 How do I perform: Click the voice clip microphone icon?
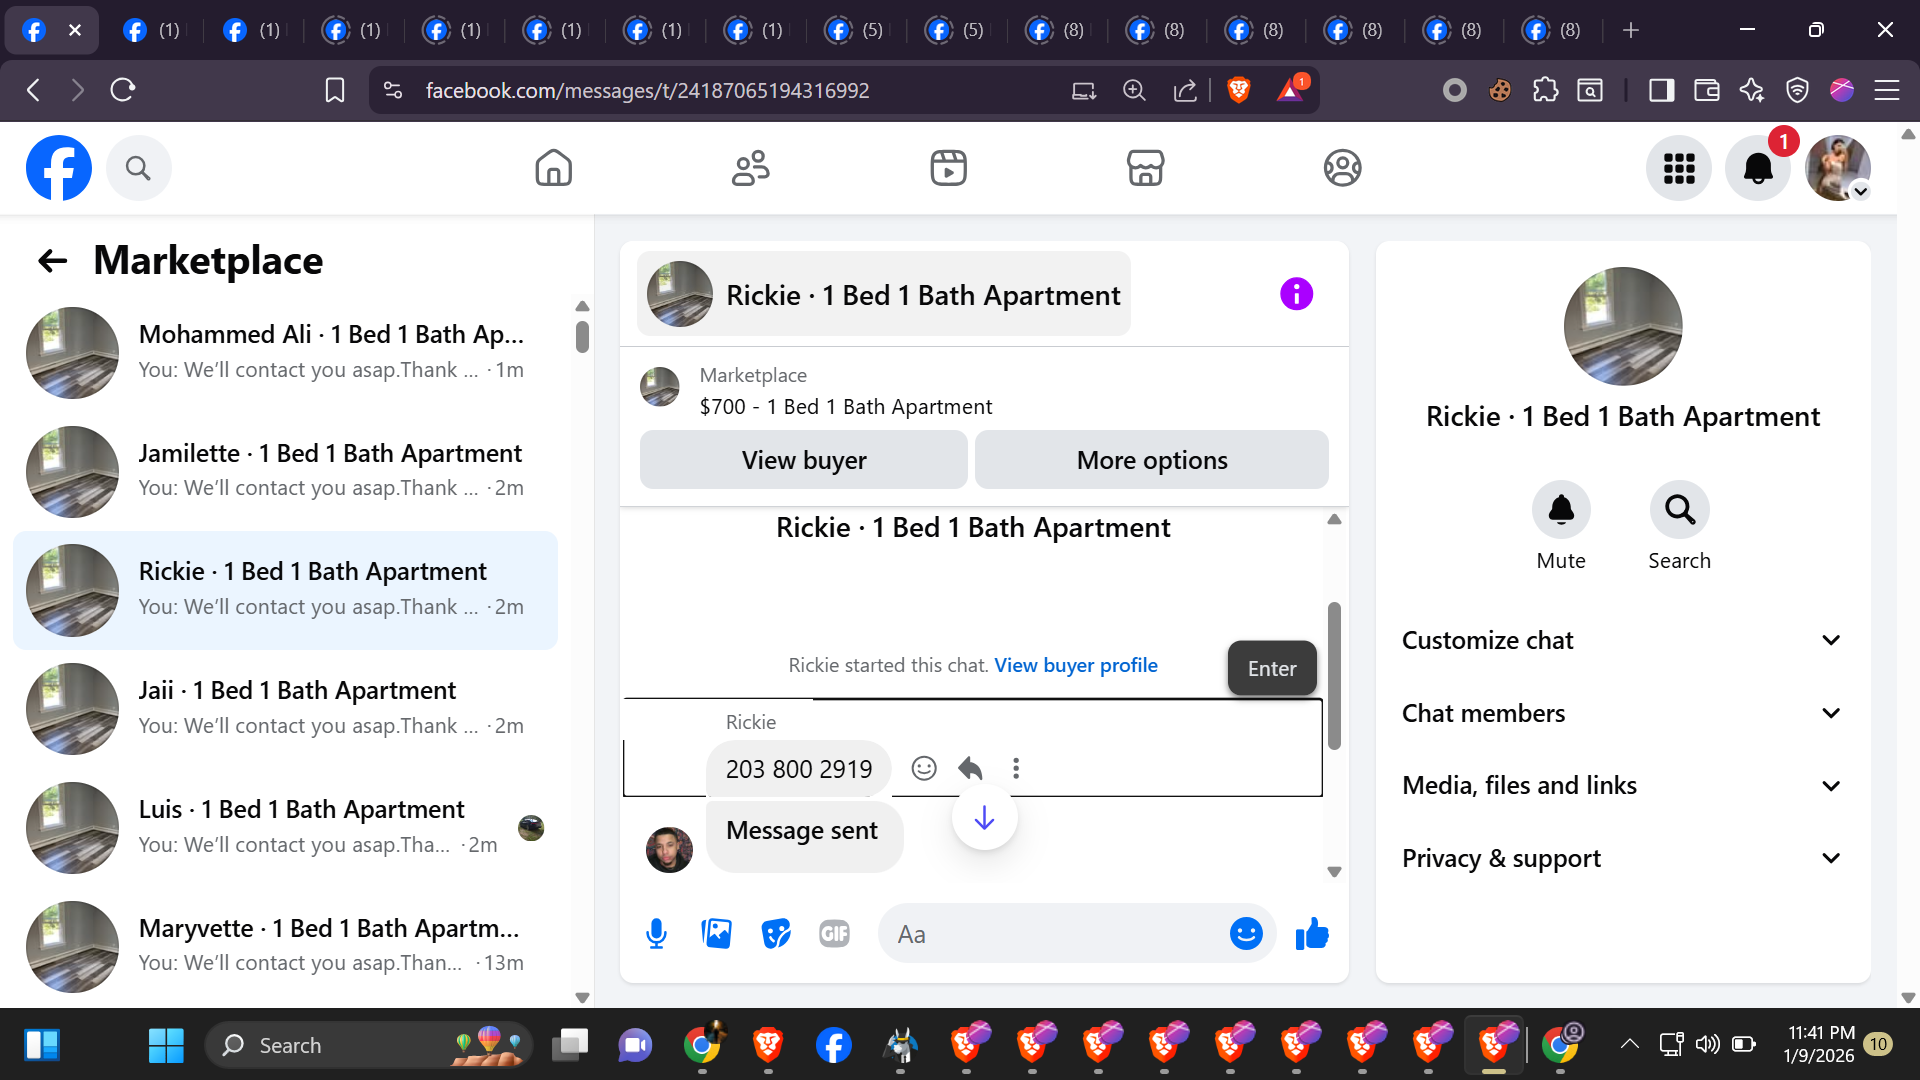coord(656,934)
